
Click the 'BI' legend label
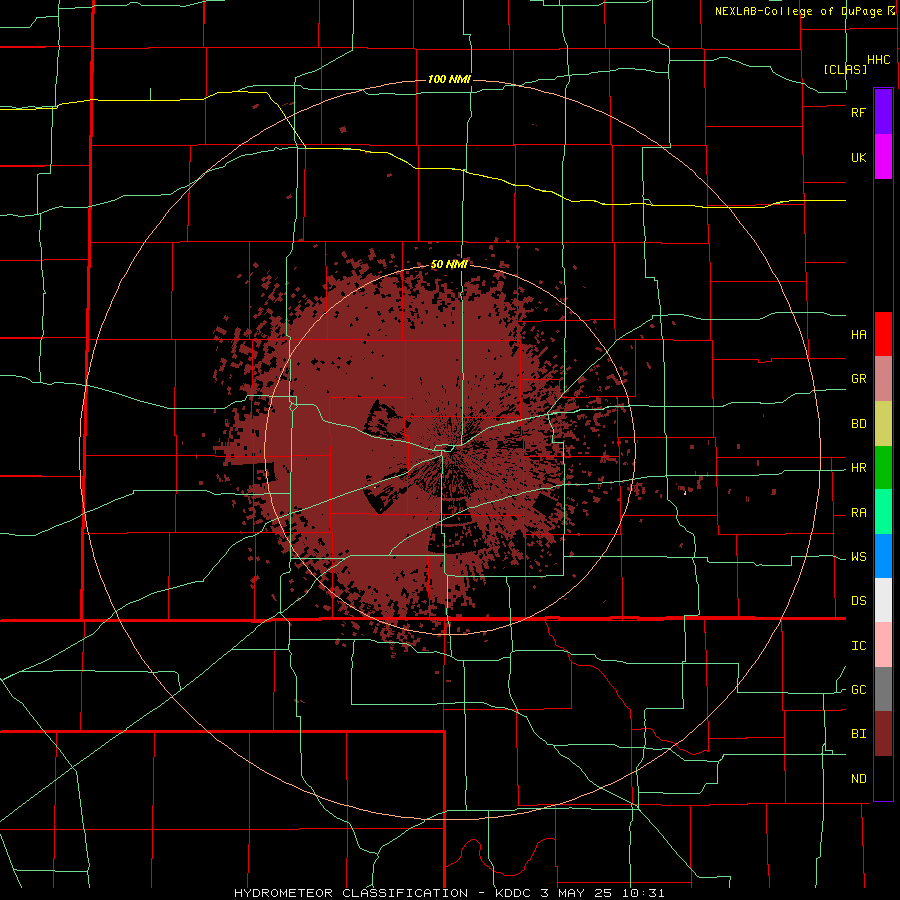[858, 734]
